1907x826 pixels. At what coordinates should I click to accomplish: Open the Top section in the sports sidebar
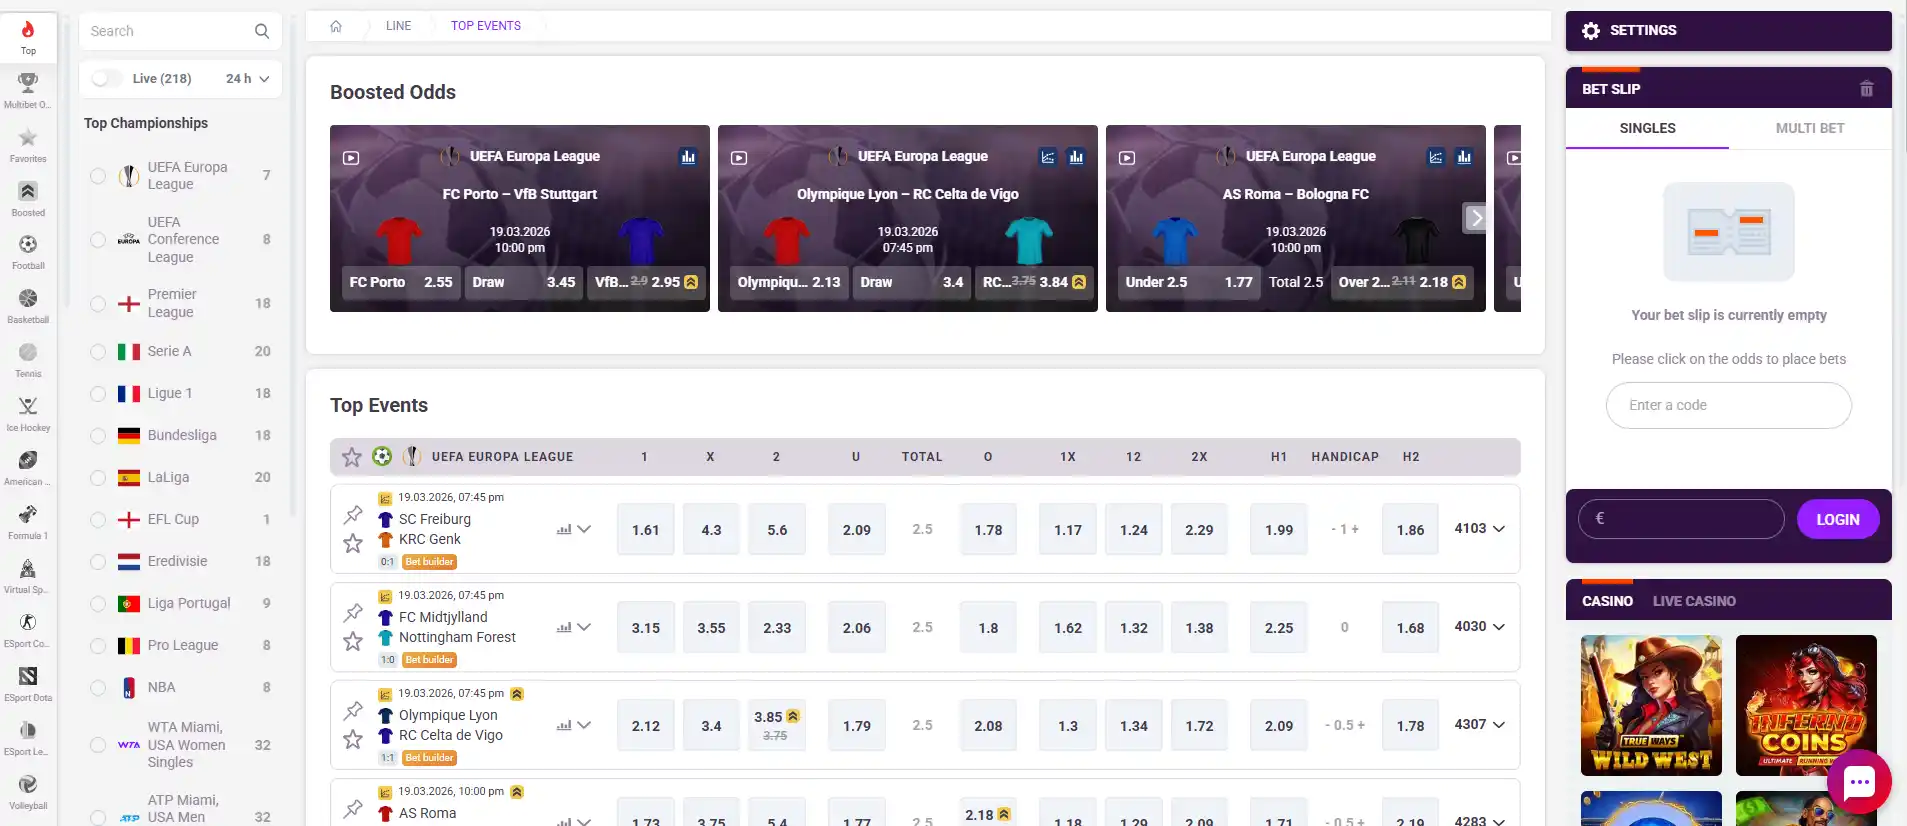(28, 37)
